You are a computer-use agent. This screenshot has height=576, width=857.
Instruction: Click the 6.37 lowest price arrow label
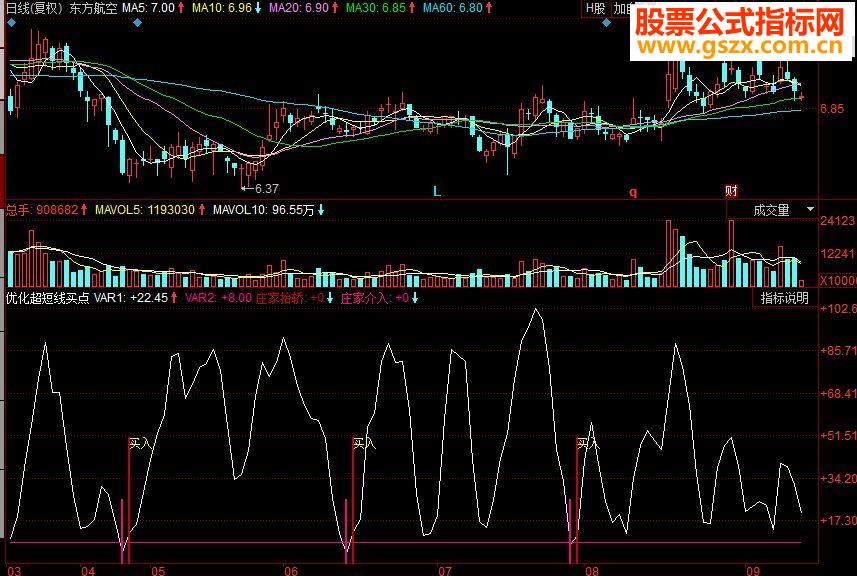(261, 189)
